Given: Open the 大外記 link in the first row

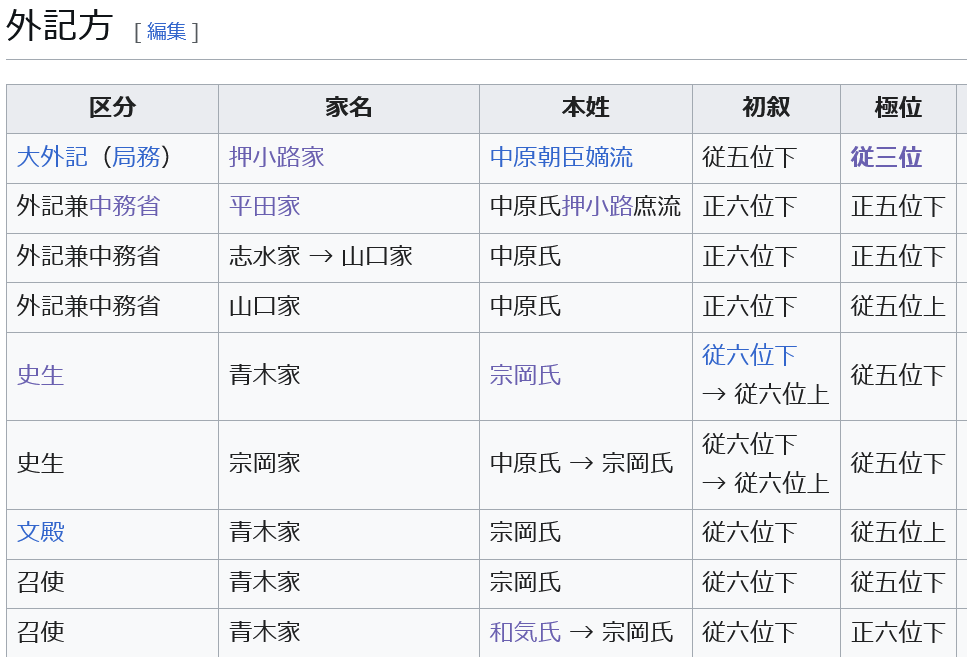Looking at the screenshot, I should point(52,158).
